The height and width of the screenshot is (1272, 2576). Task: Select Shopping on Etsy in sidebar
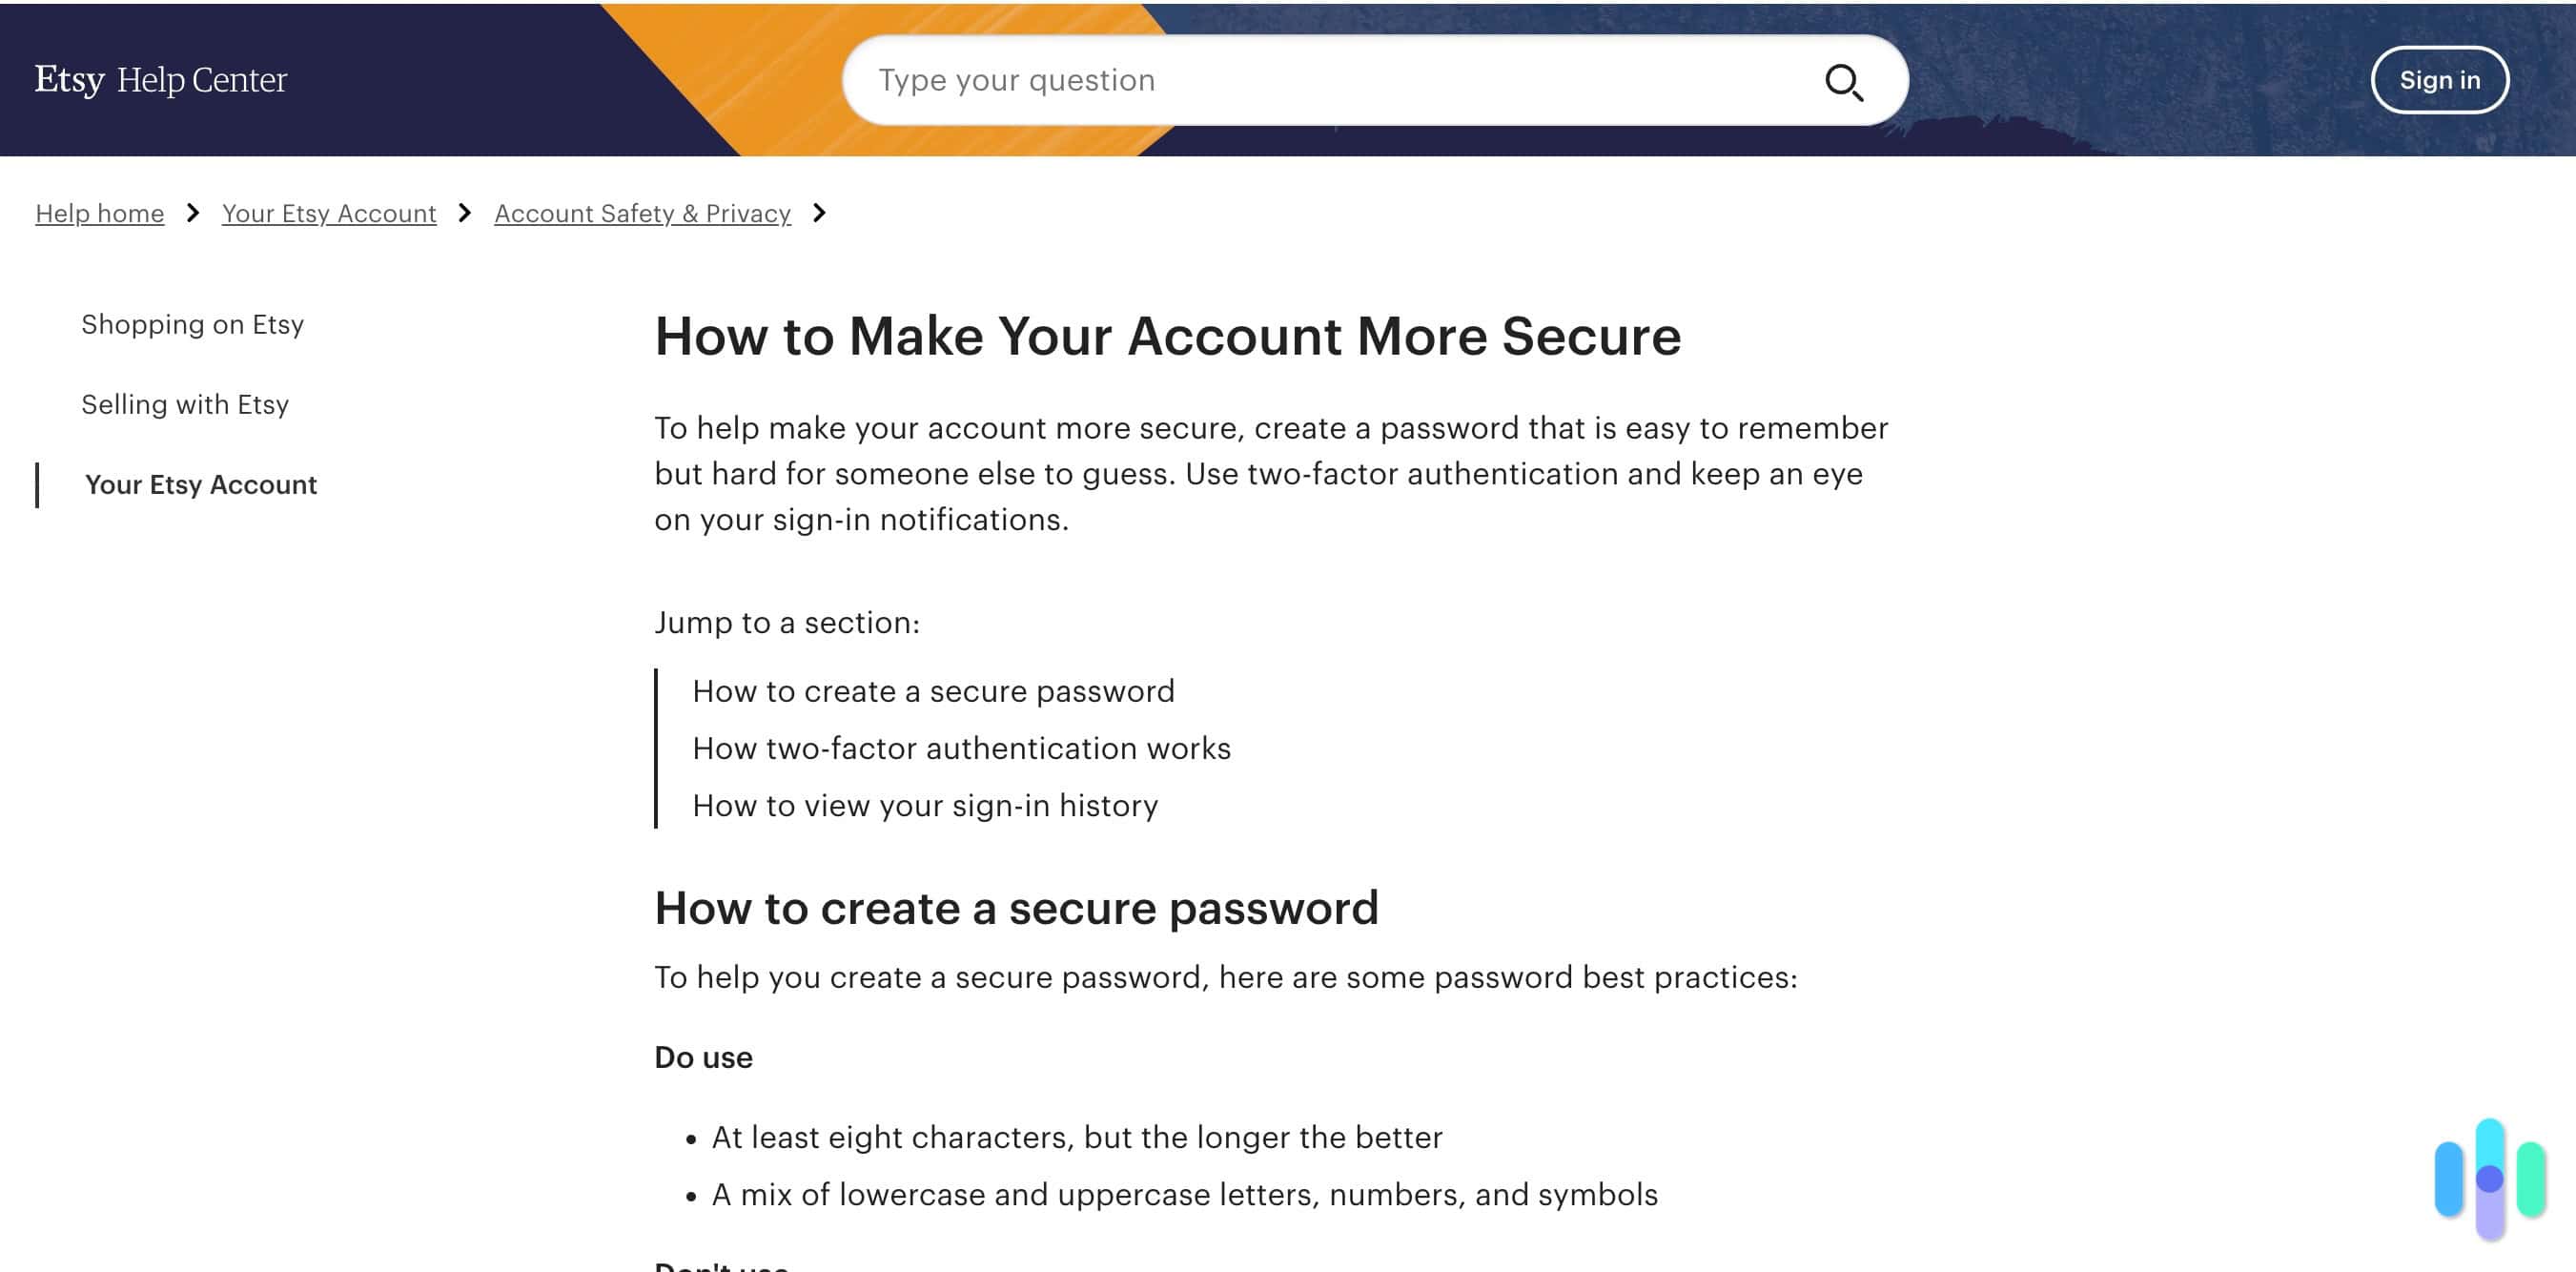pos(193,324)
